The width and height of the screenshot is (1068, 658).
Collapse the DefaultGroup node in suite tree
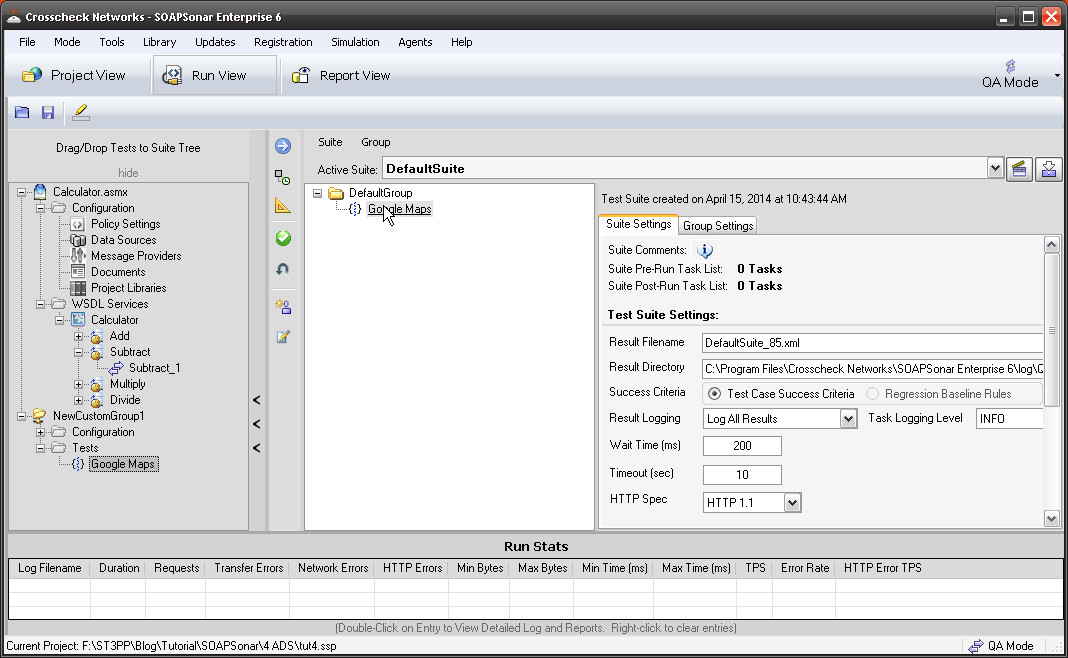tap(317, 193)
